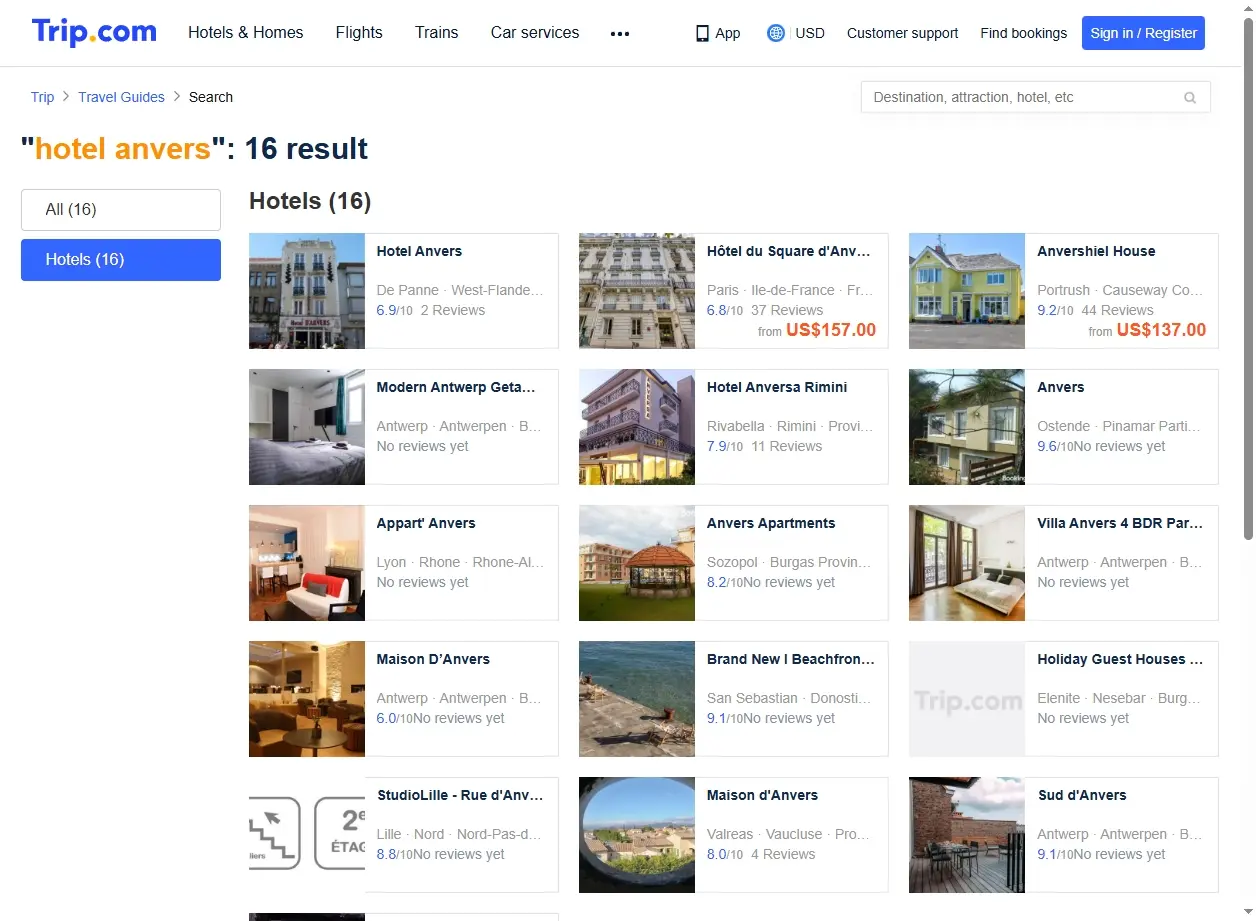Click the globe language icon
This screenshot has height=921, width=1256.
(x=775, y=33)
